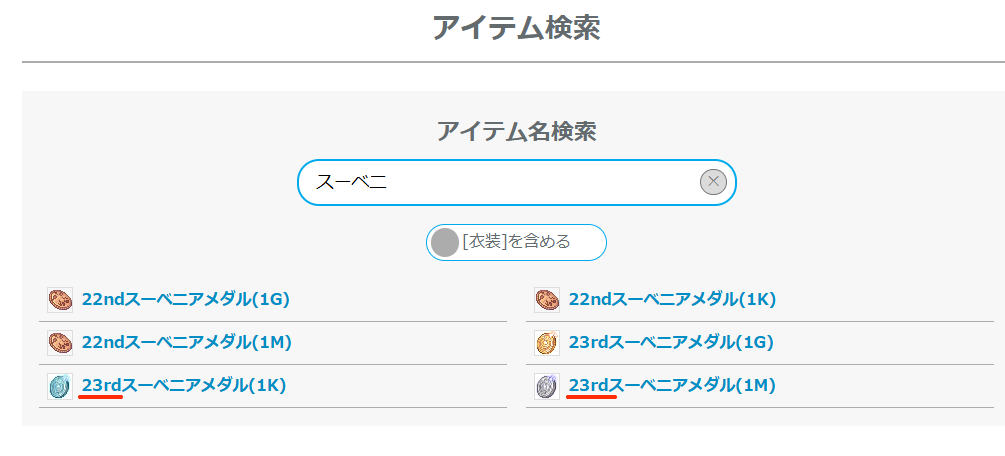
Task: Click the red underline beneath 23rd in the 1M item
Action: (590, 397)
